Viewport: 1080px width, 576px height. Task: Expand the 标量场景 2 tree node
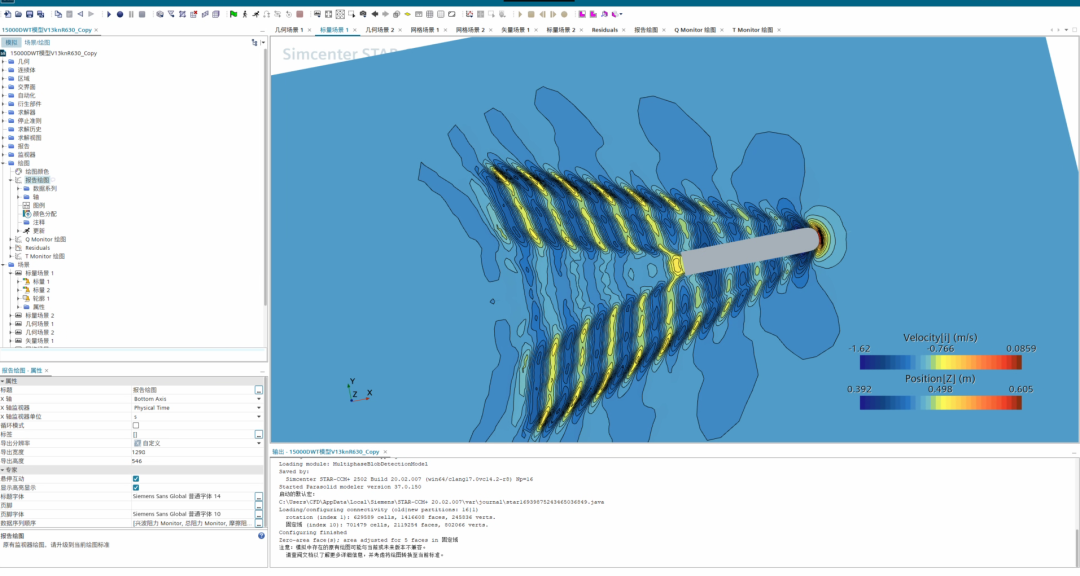[x=11, y=316]
